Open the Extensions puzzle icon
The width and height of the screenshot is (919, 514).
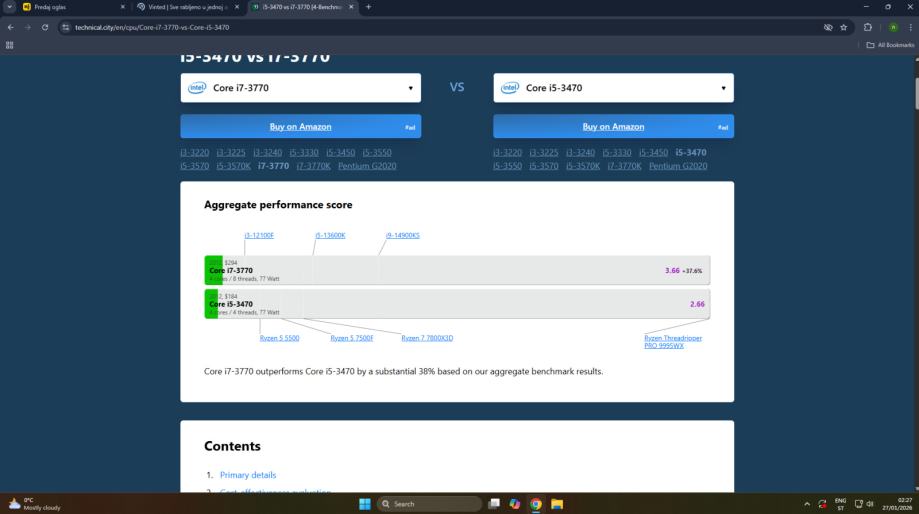click(868, 27)
